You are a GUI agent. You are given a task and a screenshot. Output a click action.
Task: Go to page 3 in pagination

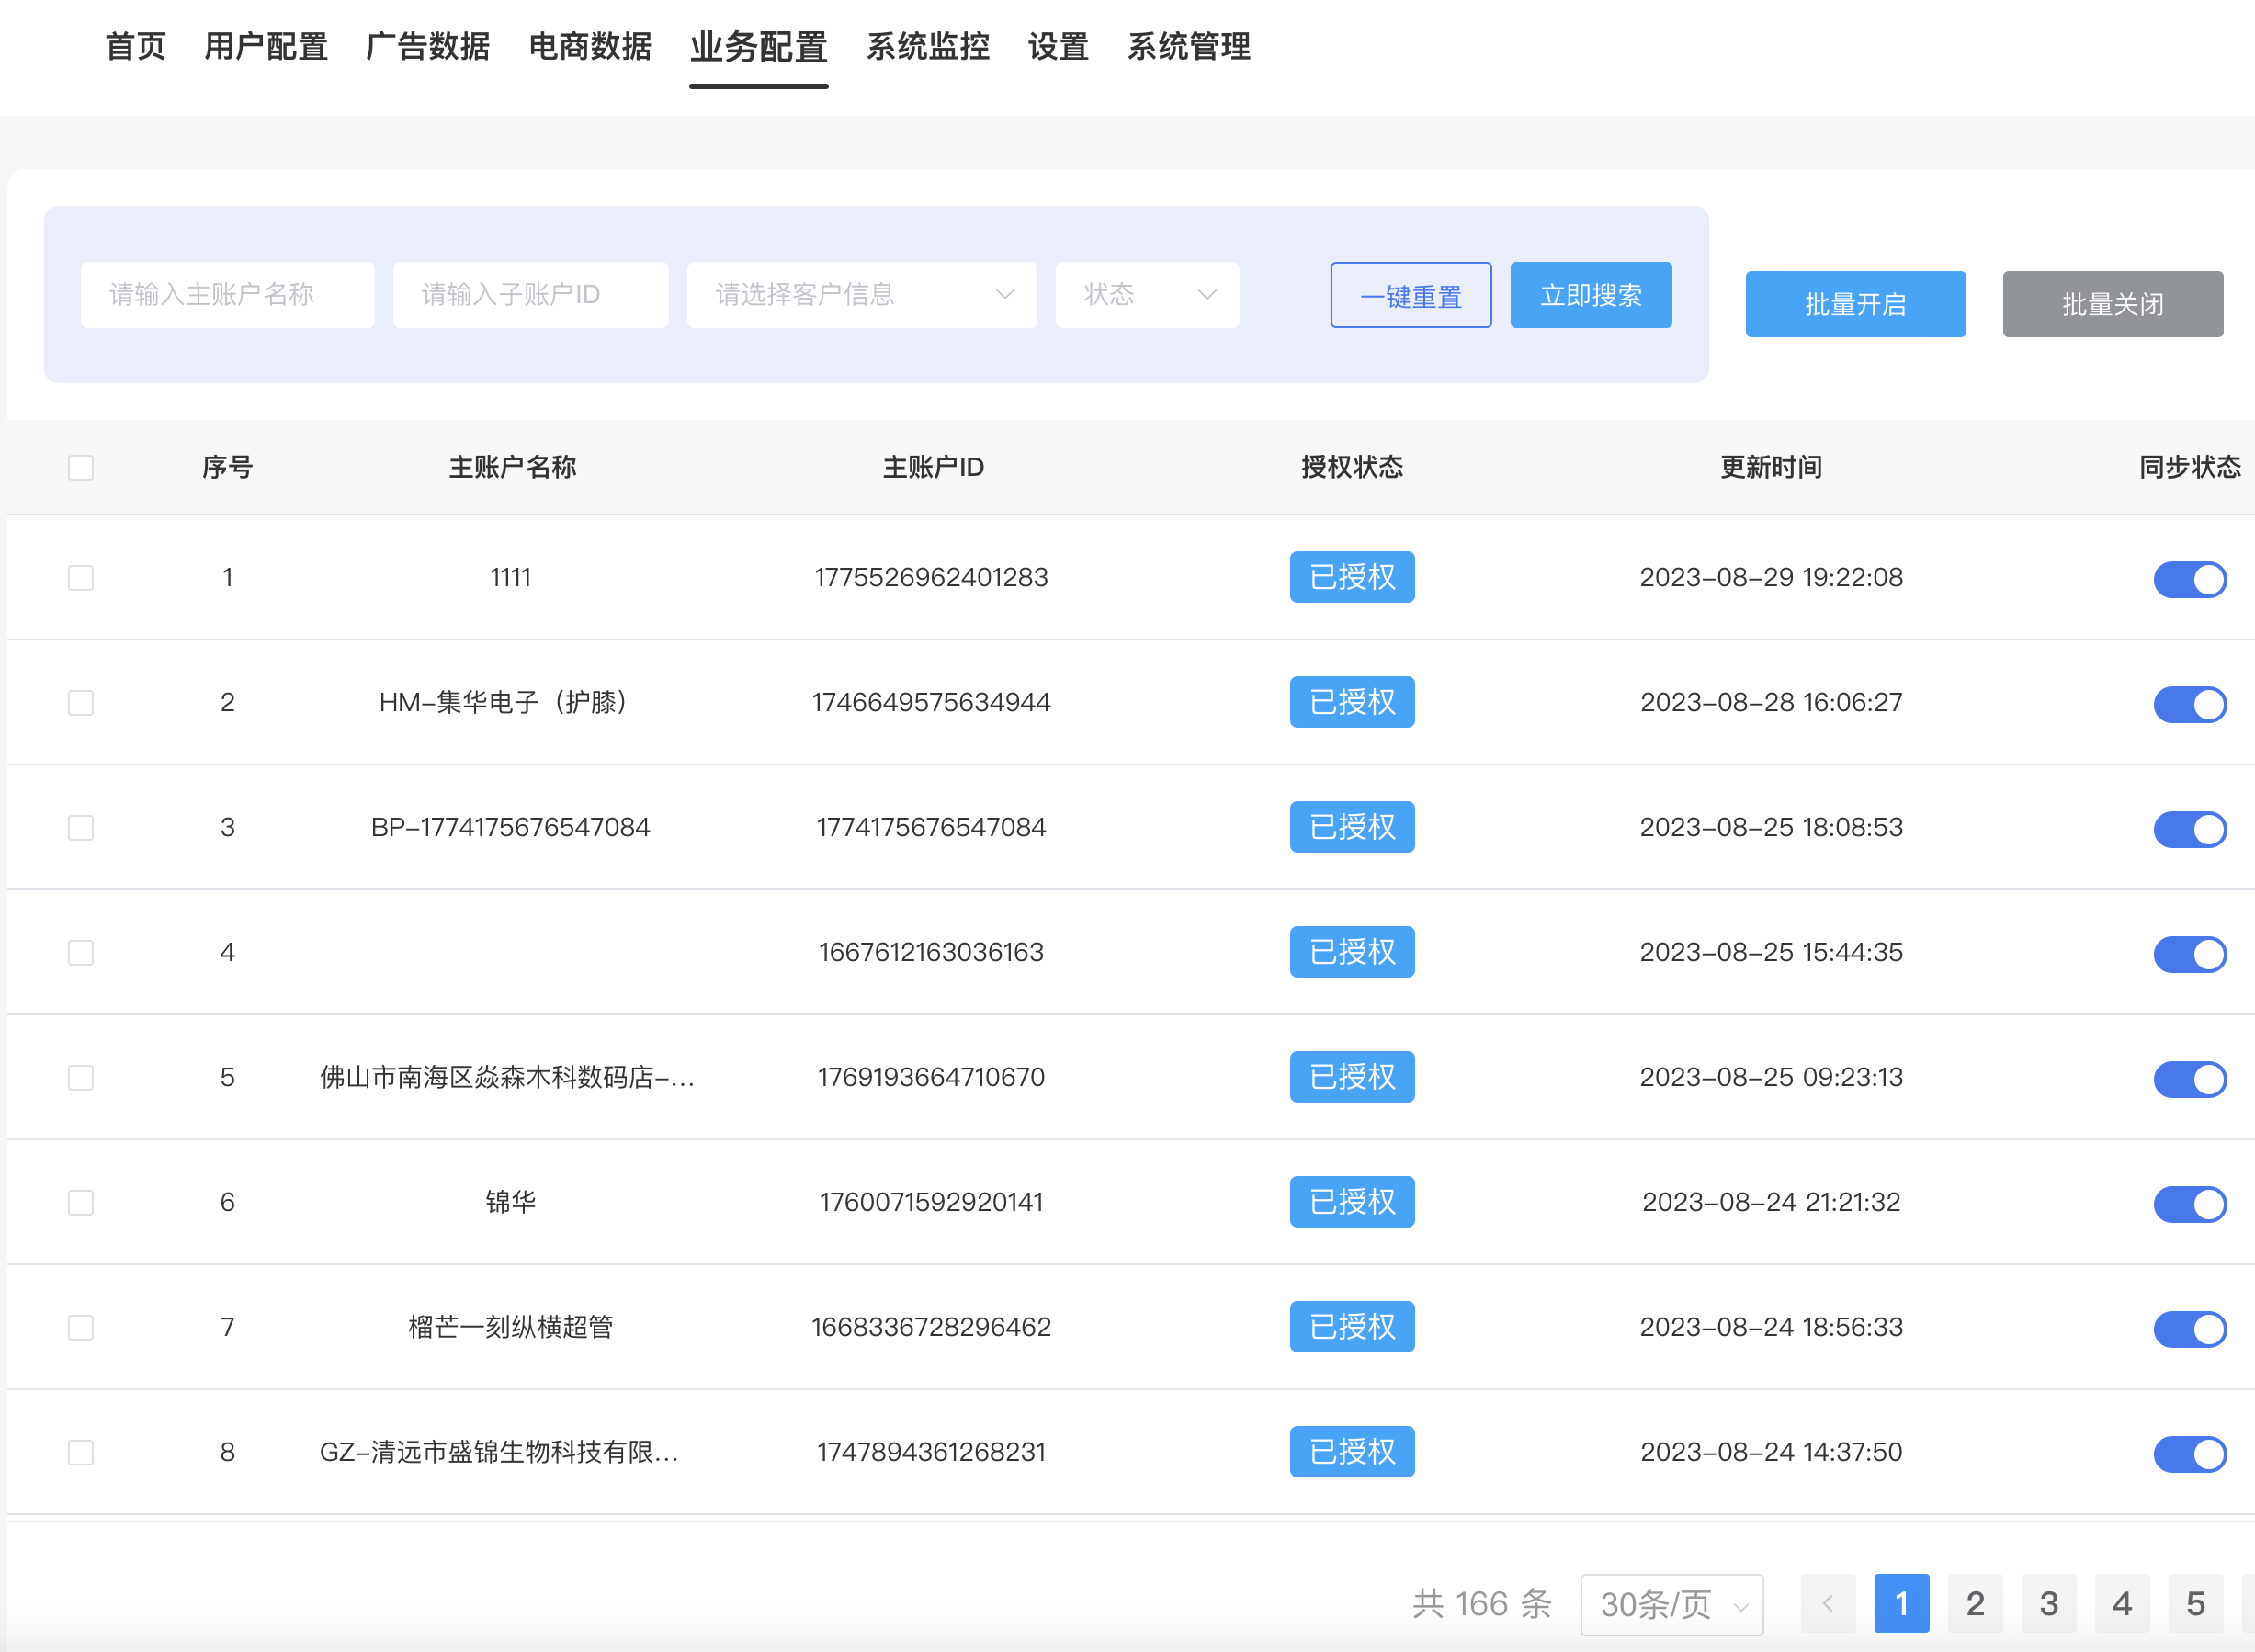[x=2049, y=1604]
